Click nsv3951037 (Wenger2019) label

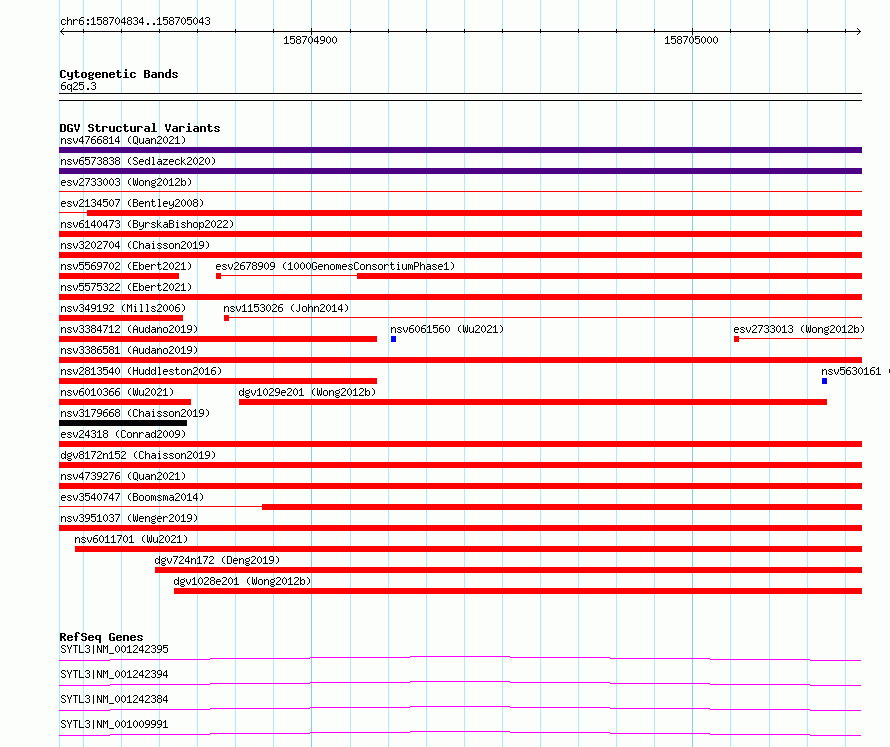point(129,518)
